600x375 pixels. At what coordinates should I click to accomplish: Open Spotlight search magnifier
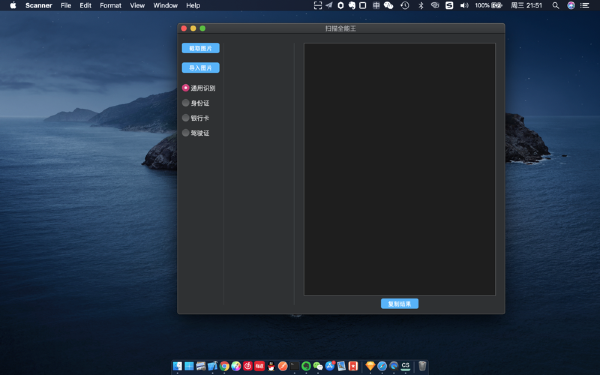(556, 5)
